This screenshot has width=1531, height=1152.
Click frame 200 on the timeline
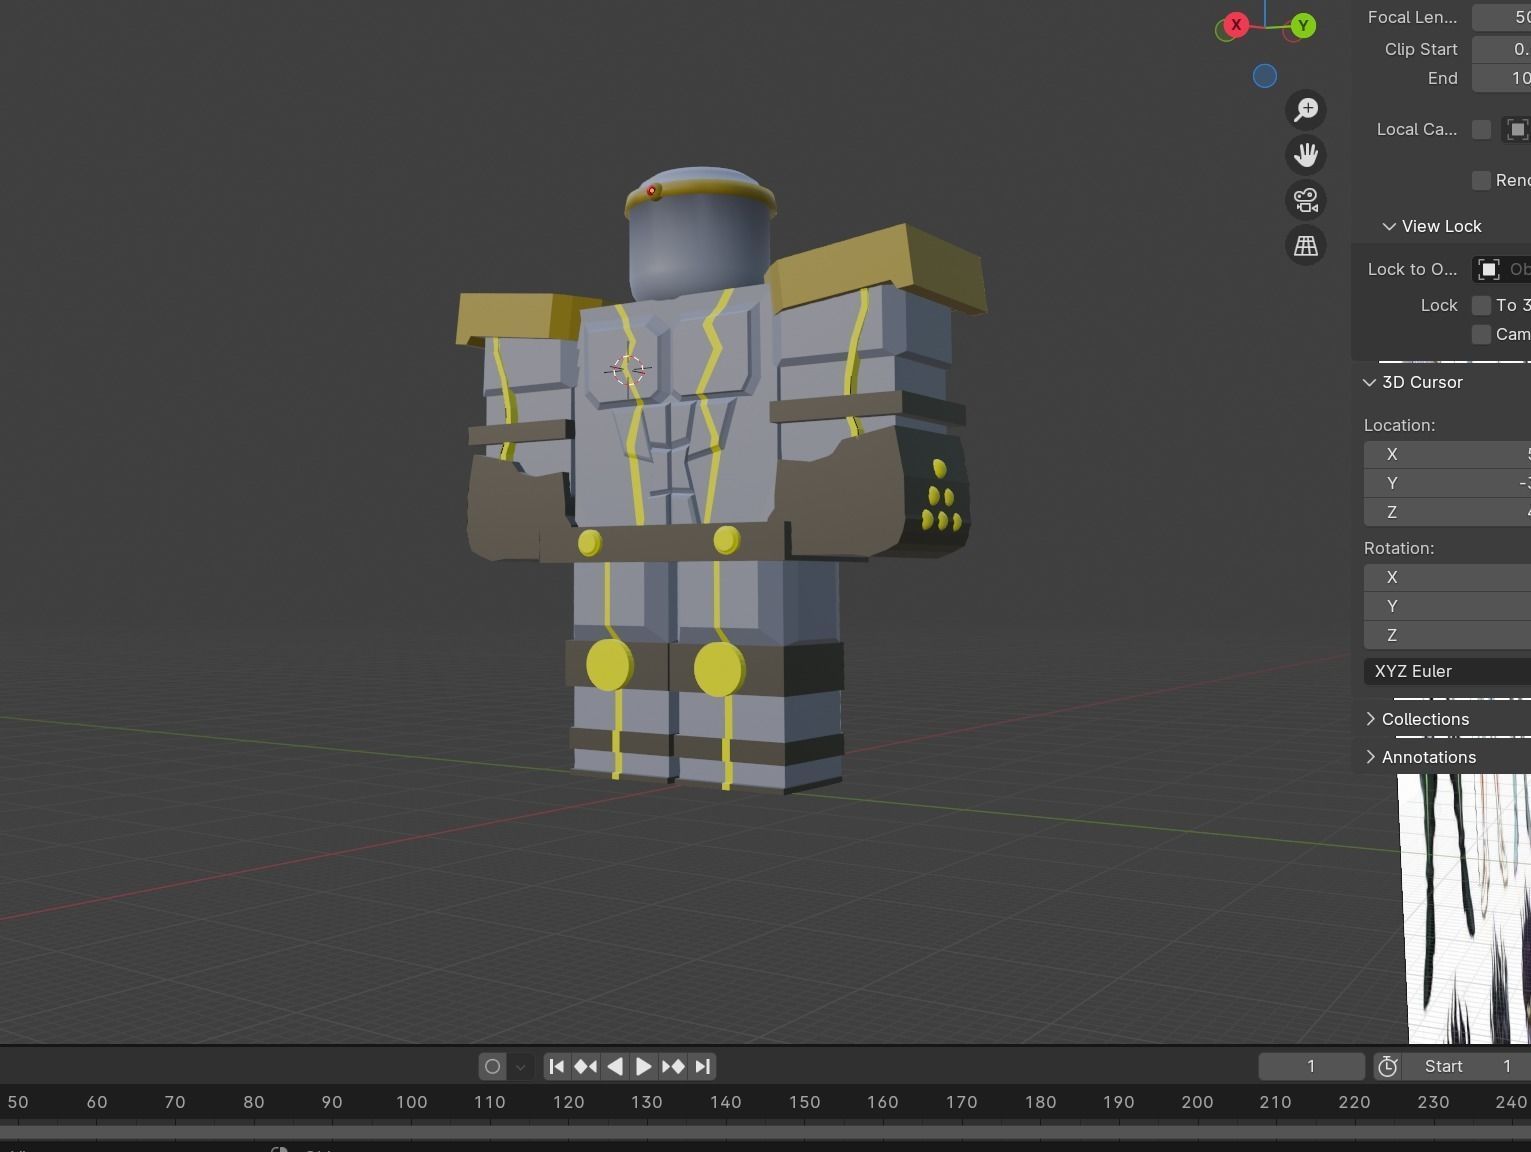pyautogui.click(x=1197, y=1102)
